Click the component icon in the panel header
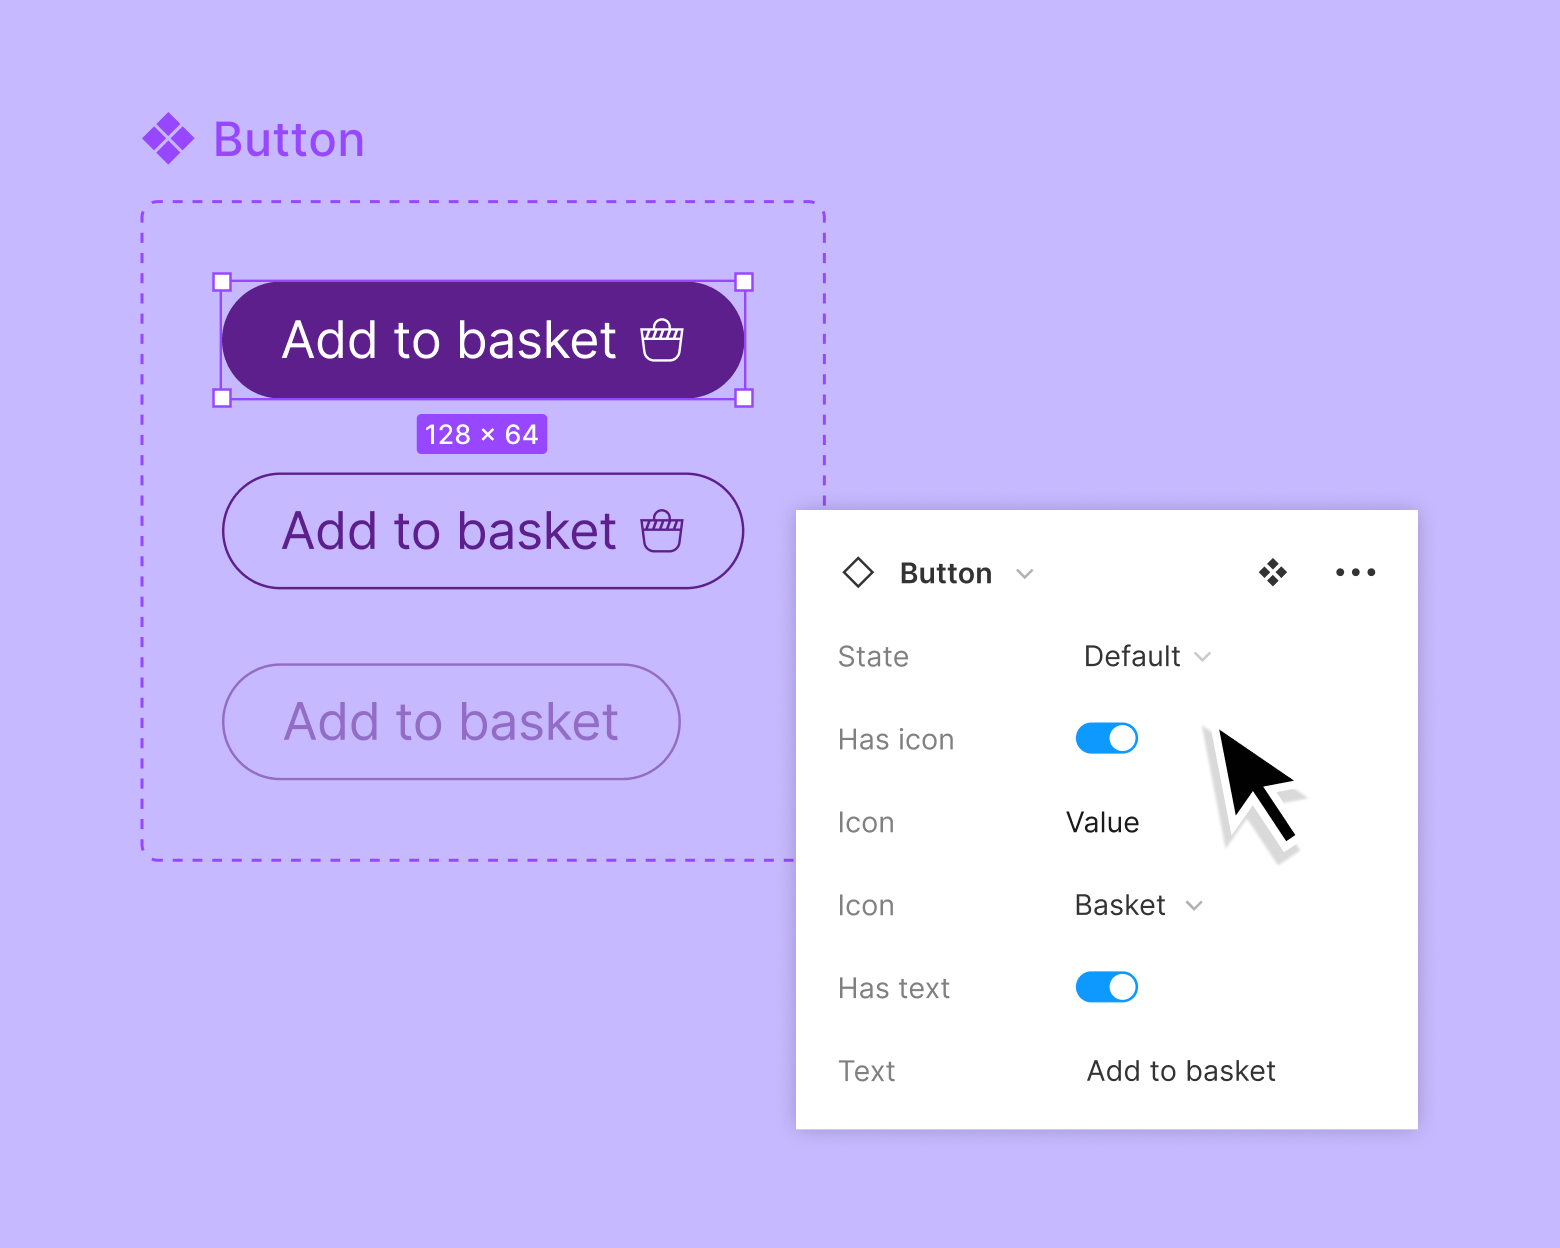Screen dimensions: 1560x1248 click(x=1272, y=573)
